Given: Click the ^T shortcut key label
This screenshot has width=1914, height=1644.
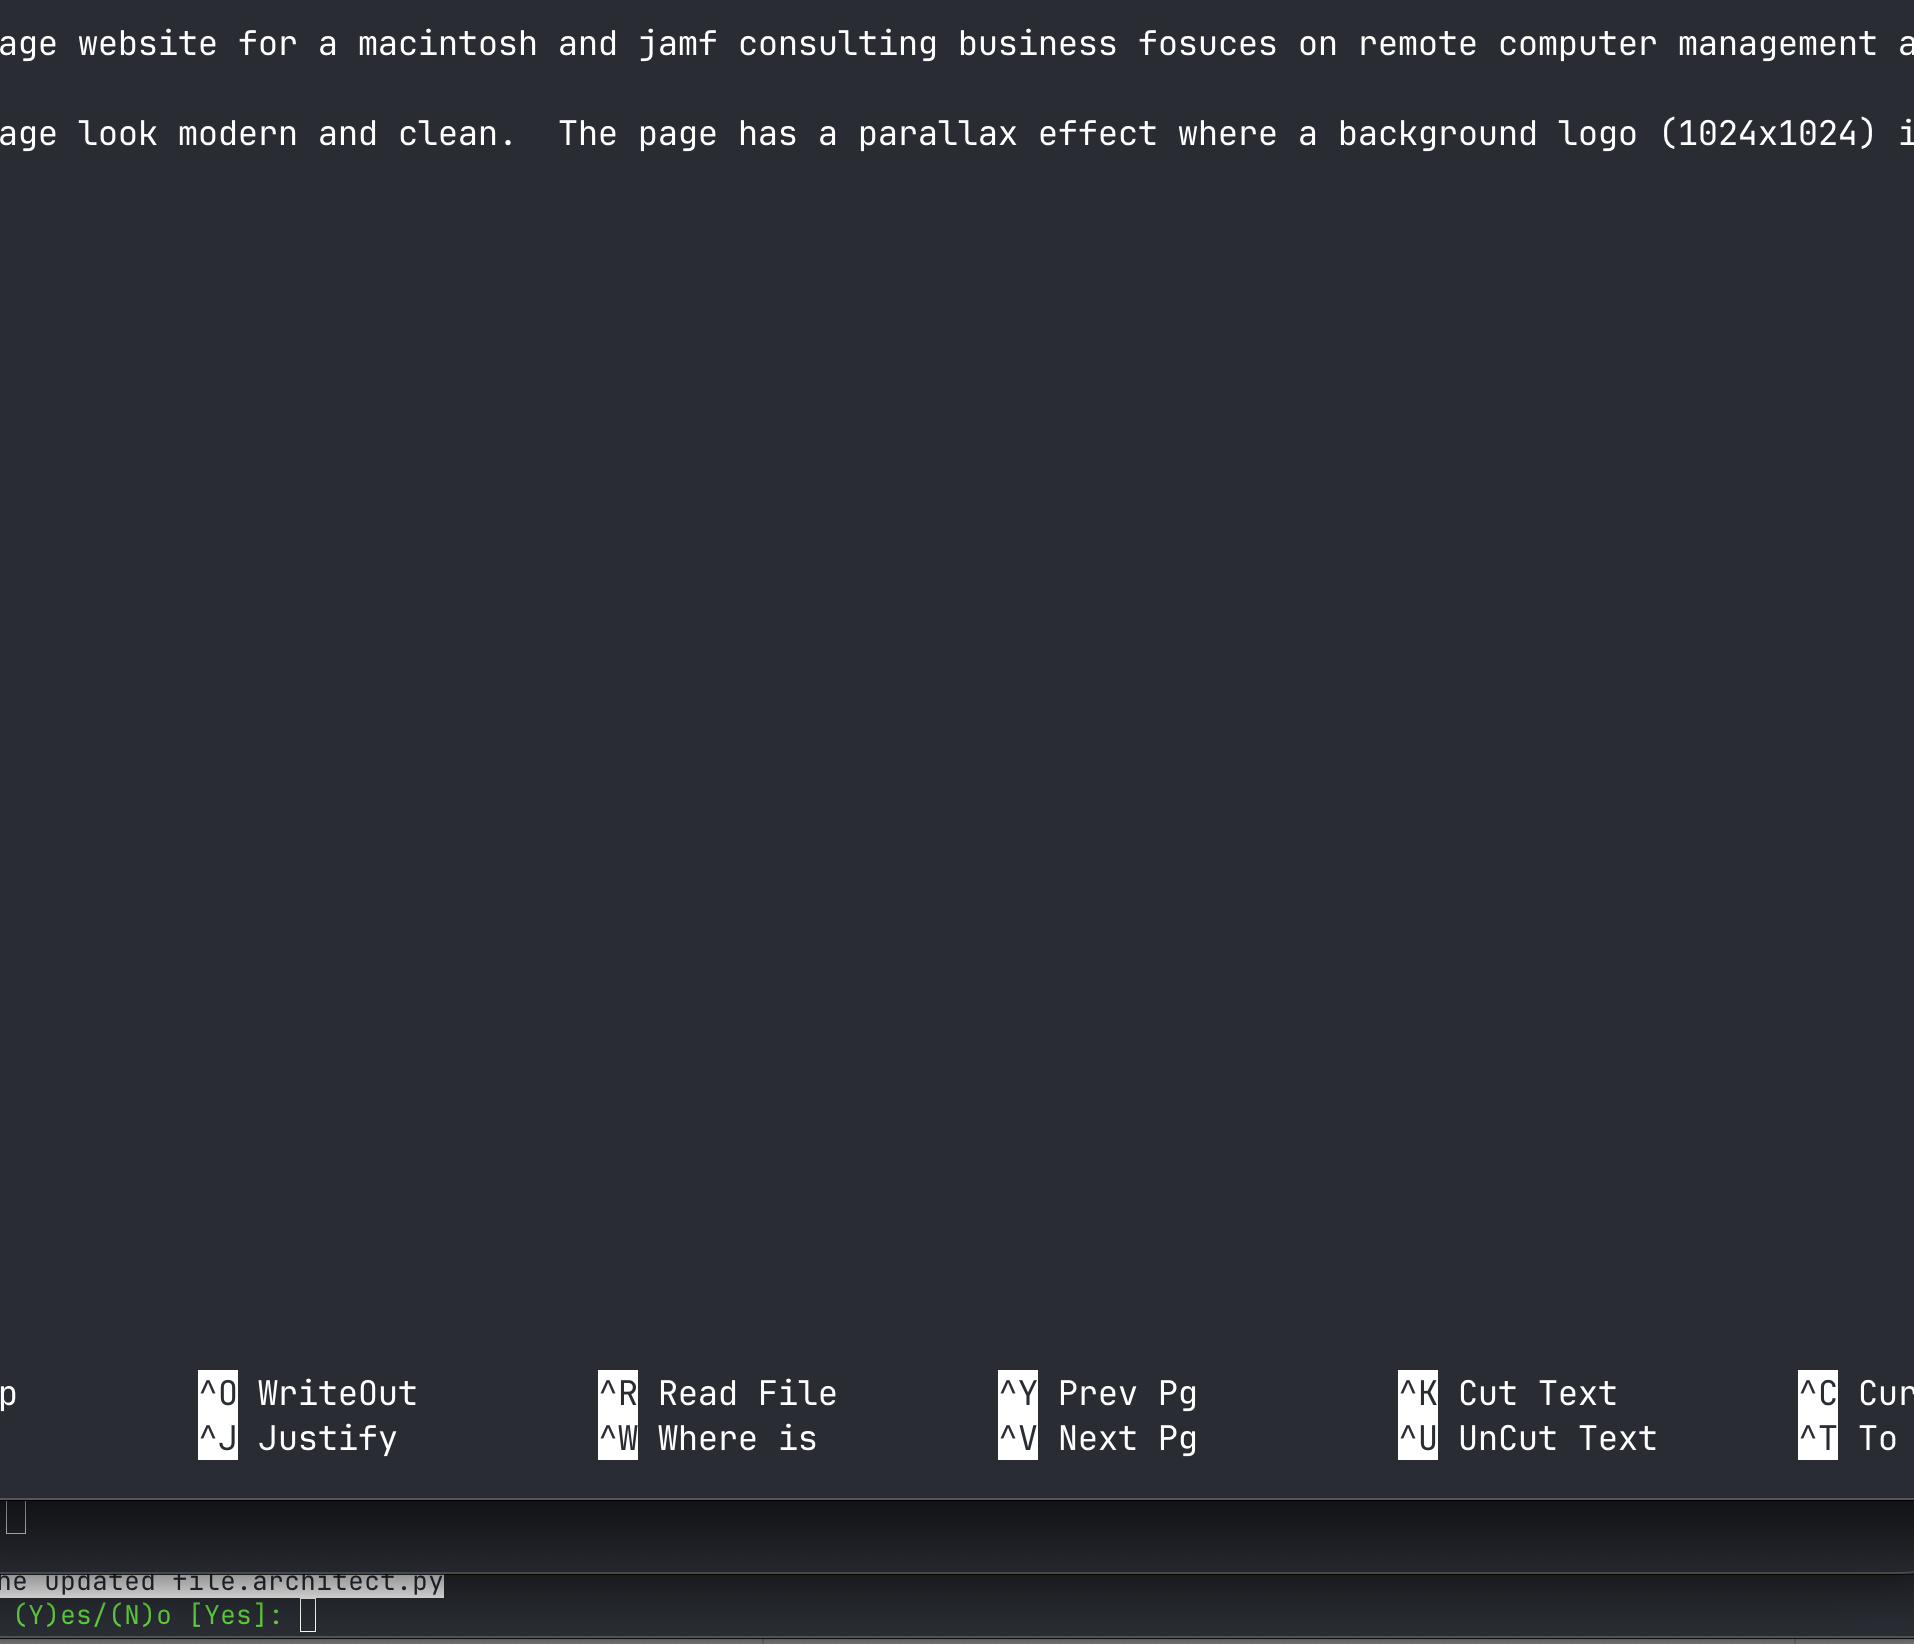Looking at the screenshot, I should point(1818,1437).
